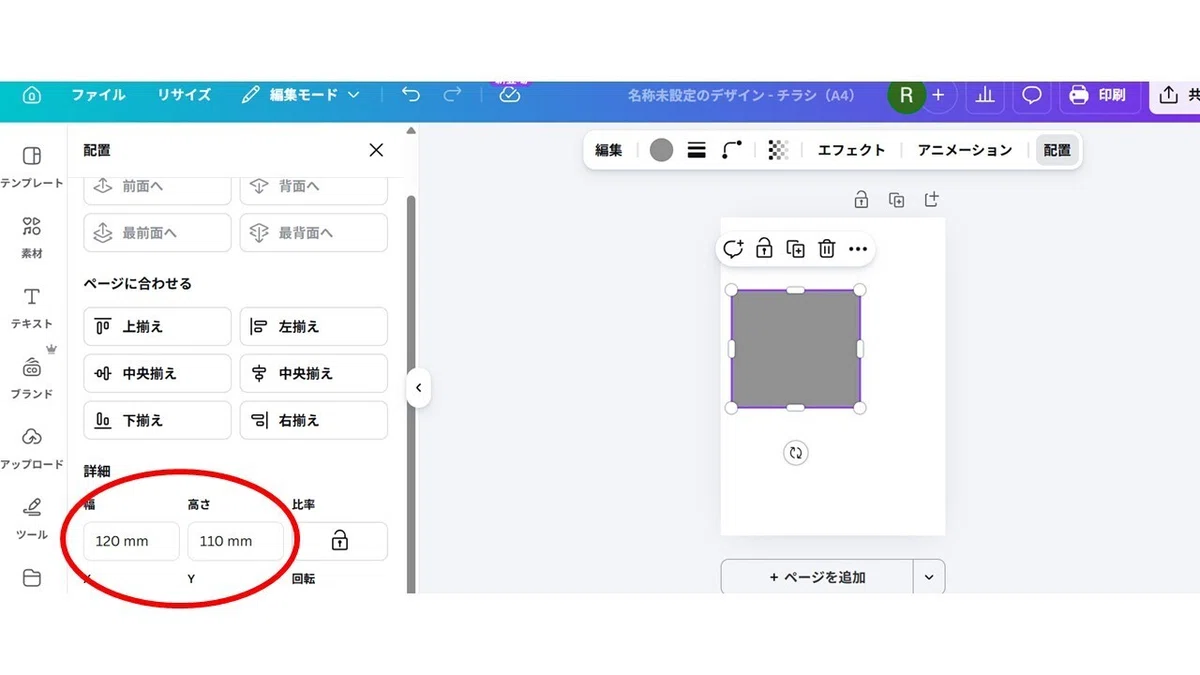Toggle the 比率 aspect ratio lock
Viewport: 1200px width, 675px height.
pos(339,541)
